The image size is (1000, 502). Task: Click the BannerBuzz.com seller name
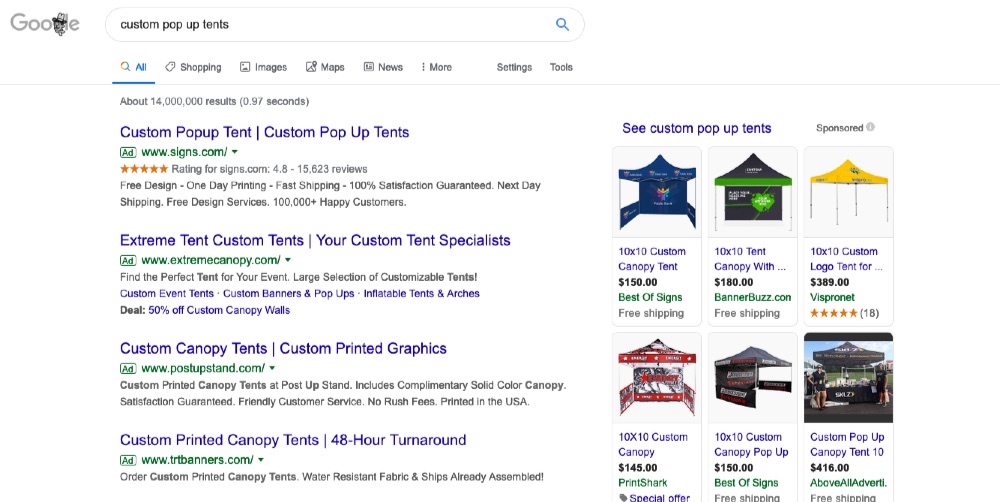[753, 297]
